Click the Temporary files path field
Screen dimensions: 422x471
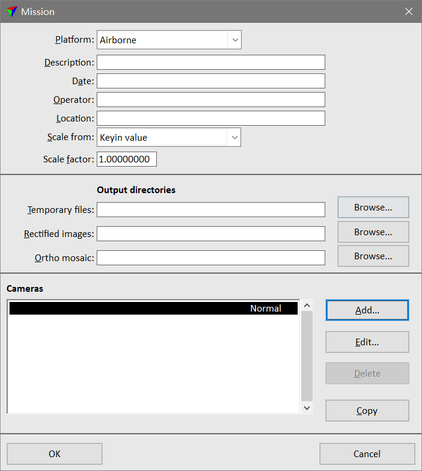211,210
